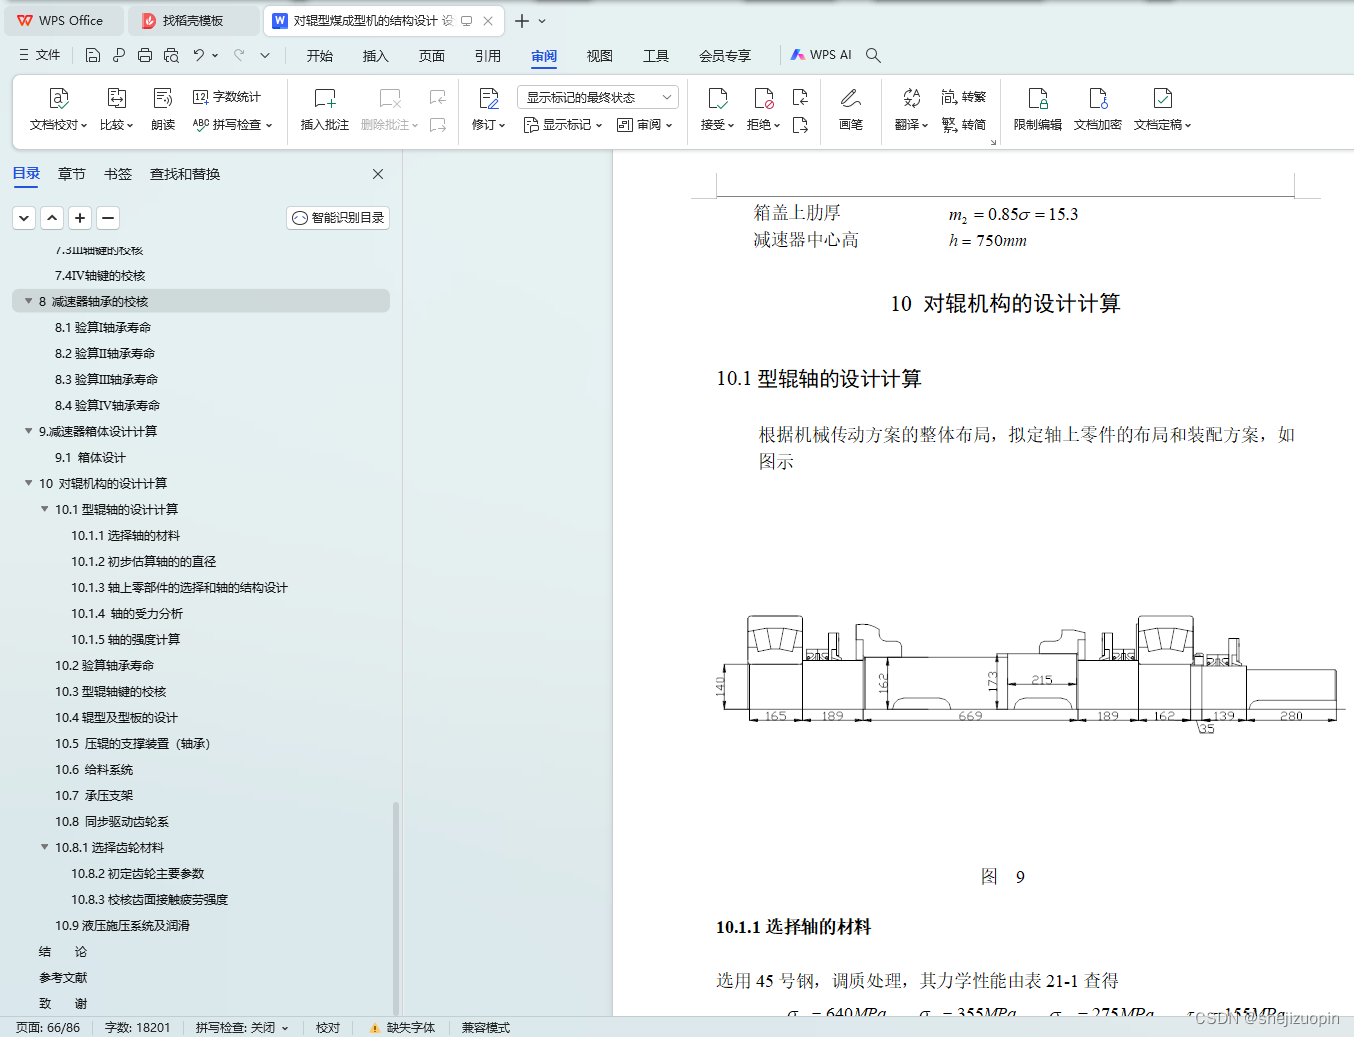Switch to the 找稻壳模板 window tab

193,20
